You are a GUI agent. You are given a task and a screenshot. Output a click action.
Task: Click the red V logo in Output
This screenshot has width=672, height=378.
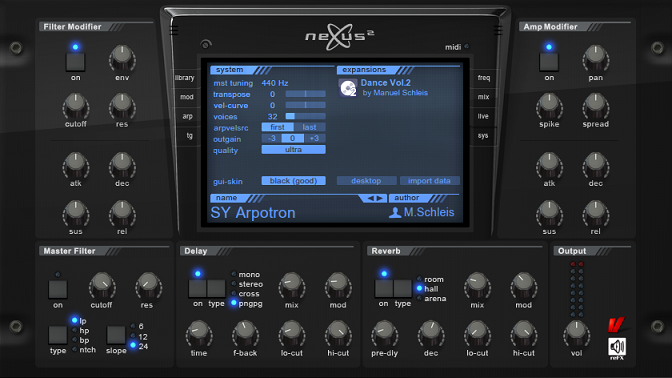(x=616, y=325)
